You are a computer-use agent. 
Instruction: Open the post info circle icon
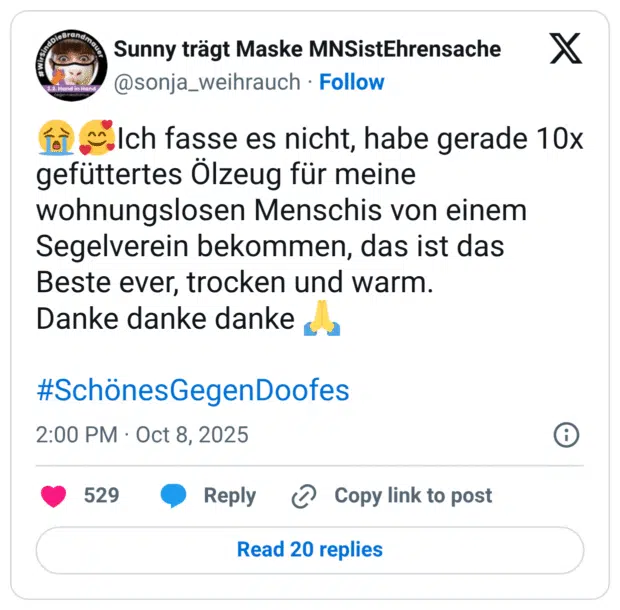tap(566, 435)
